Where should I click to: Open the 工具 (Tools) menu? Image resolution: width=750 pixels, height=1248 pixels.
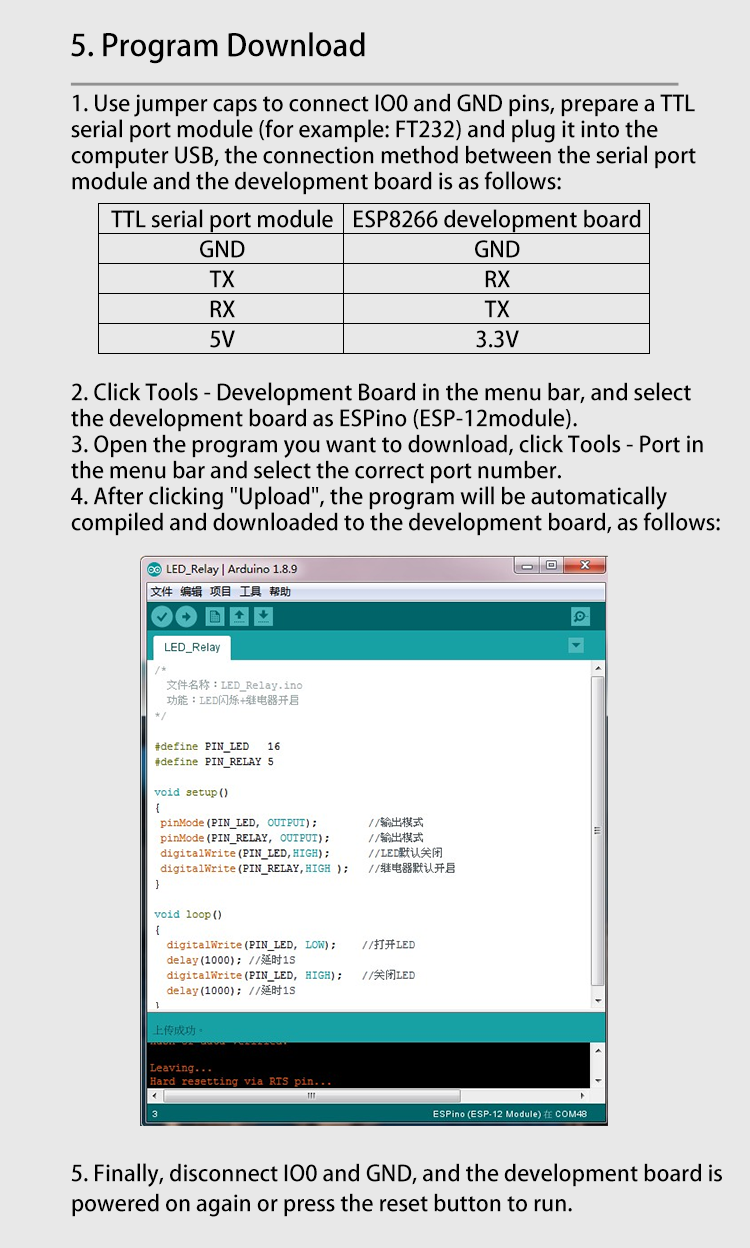coord(250,592)
